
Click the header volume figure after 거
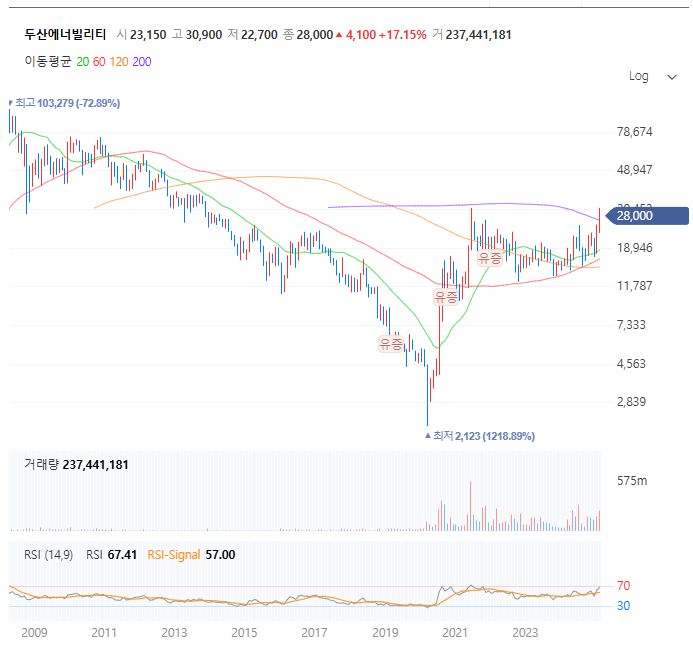pyautogui.click(x=478, y=35)
